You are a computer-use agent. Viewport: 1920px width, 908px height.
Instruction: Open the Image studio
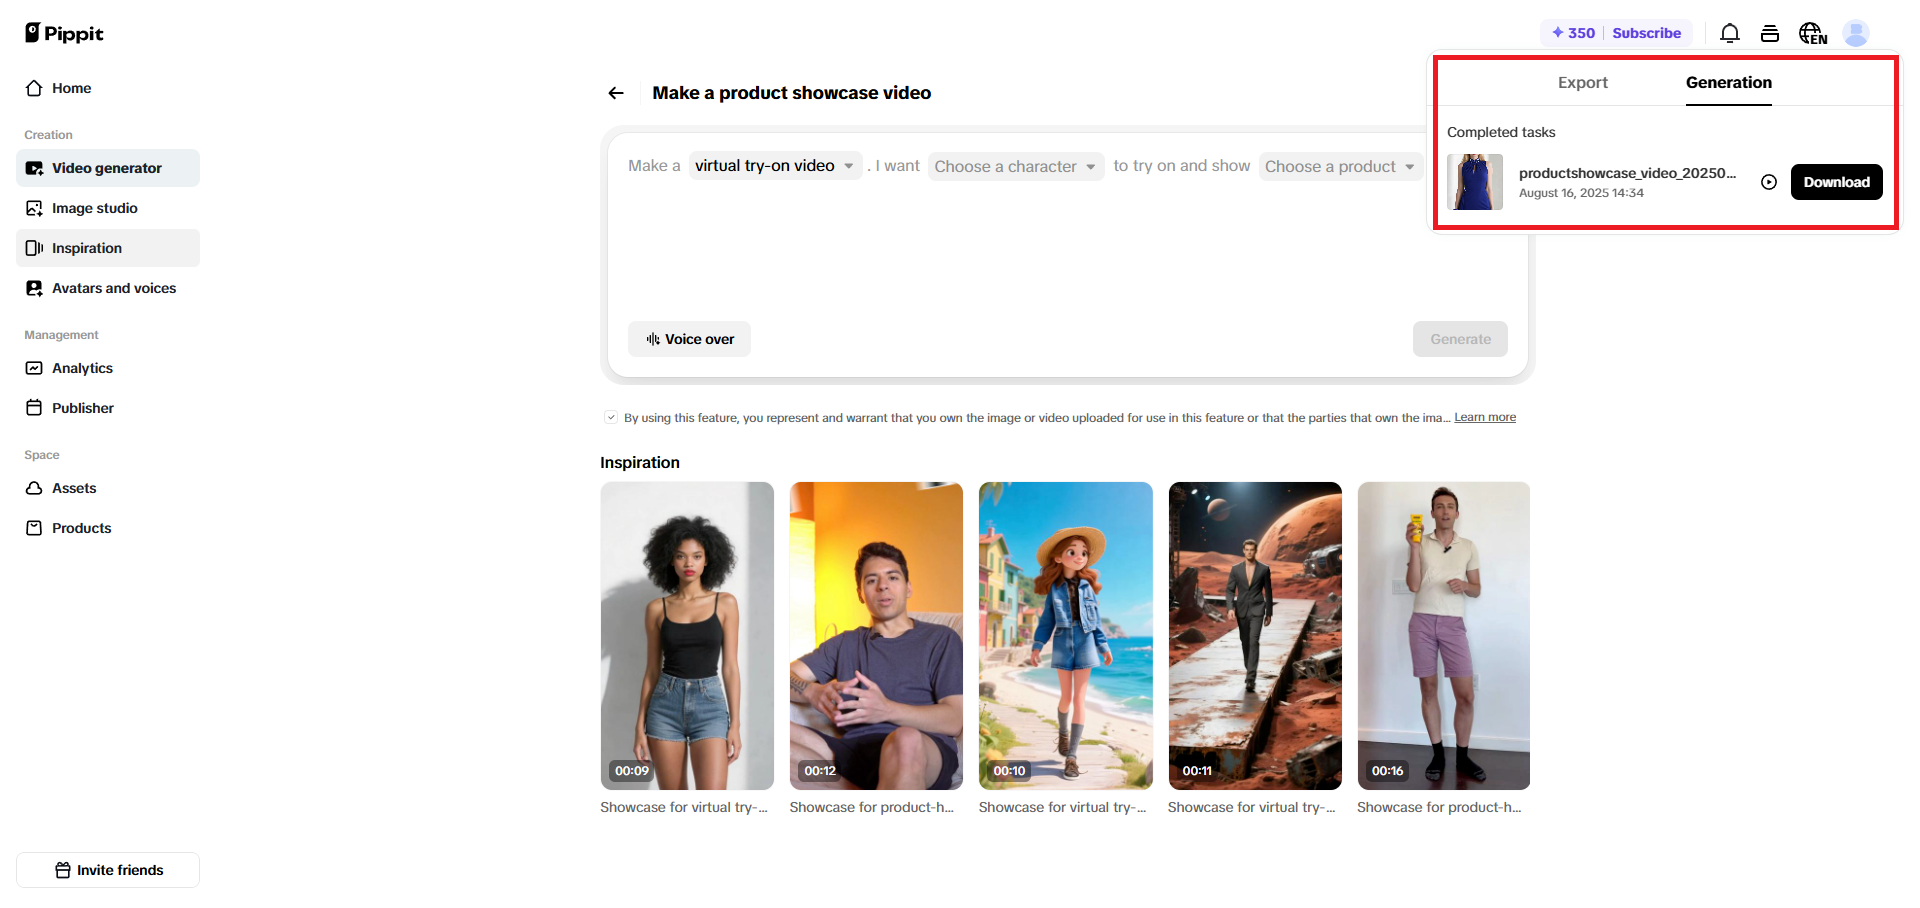pos(95,208)
